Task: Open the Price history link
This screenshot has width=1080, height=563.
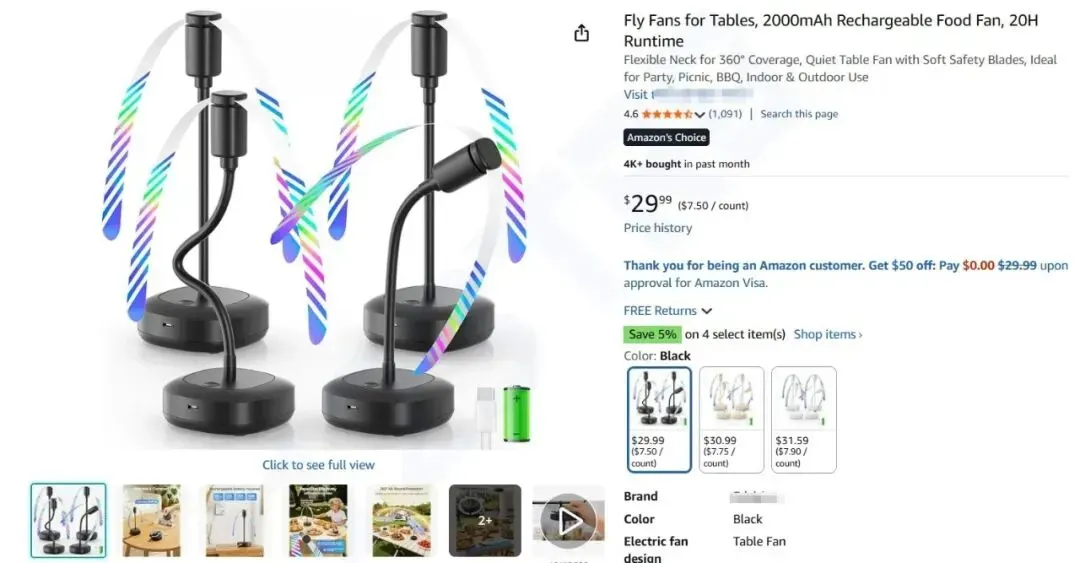Action: (x=658, y=228)
